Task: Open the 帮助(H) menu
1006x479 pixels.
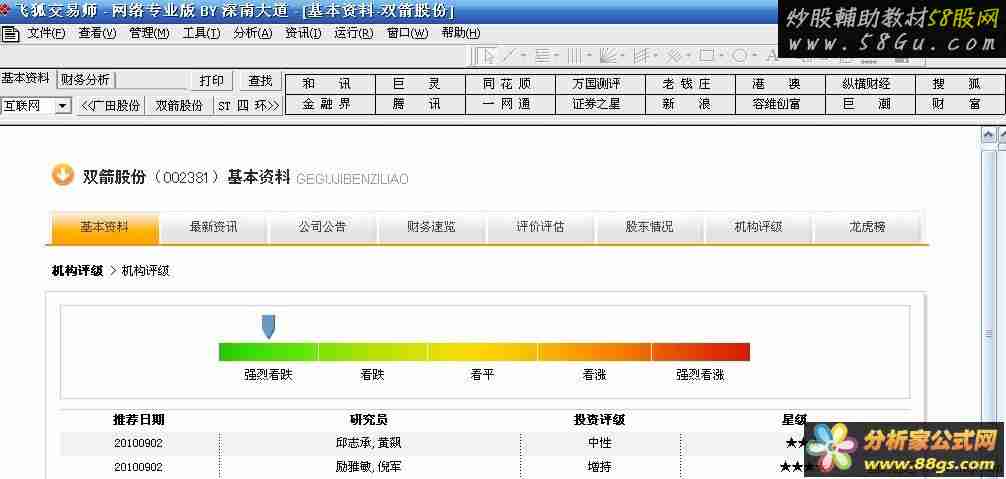Action: 461,33
